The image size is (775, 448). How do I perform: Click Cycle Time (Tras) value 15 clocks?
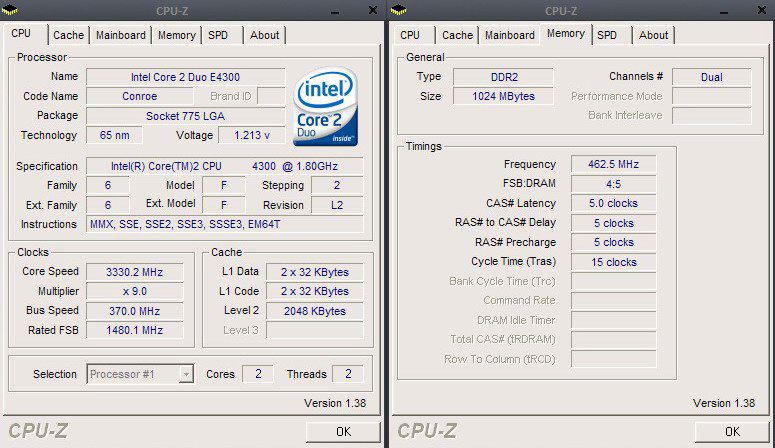click(613, 262)
